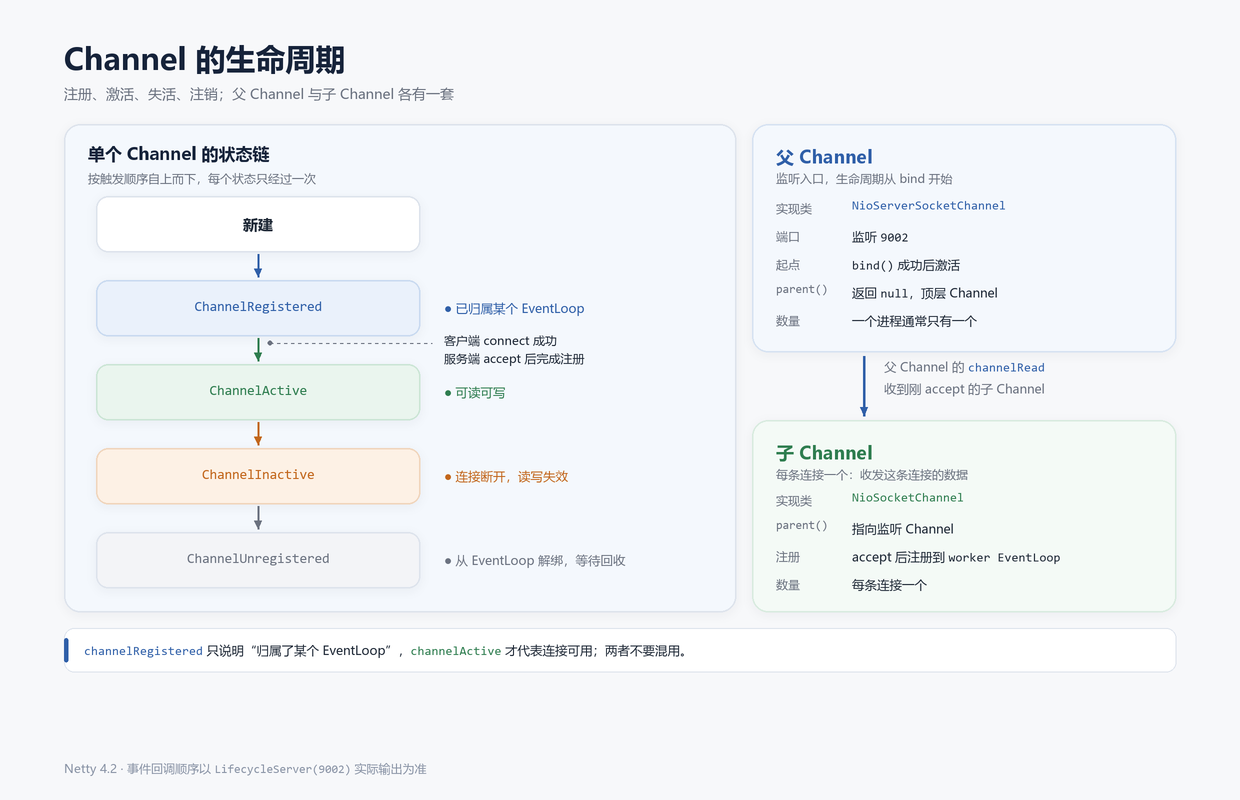Select the ChannelRegistered state box

[x=258, y=308]
